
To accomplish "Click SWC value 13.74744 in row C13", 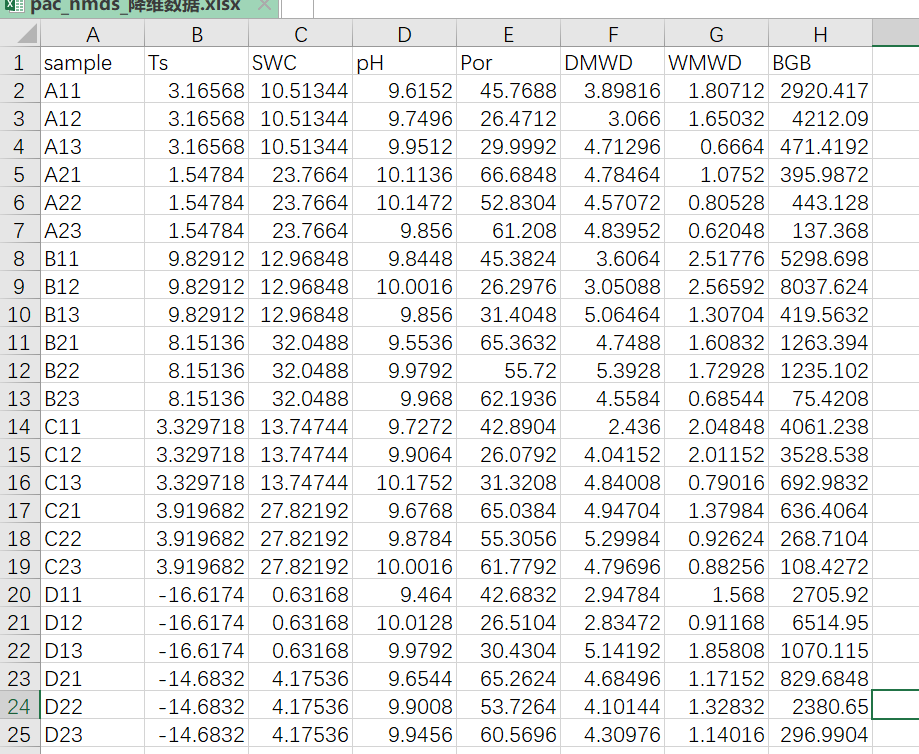I will click(x=301, y=482).
